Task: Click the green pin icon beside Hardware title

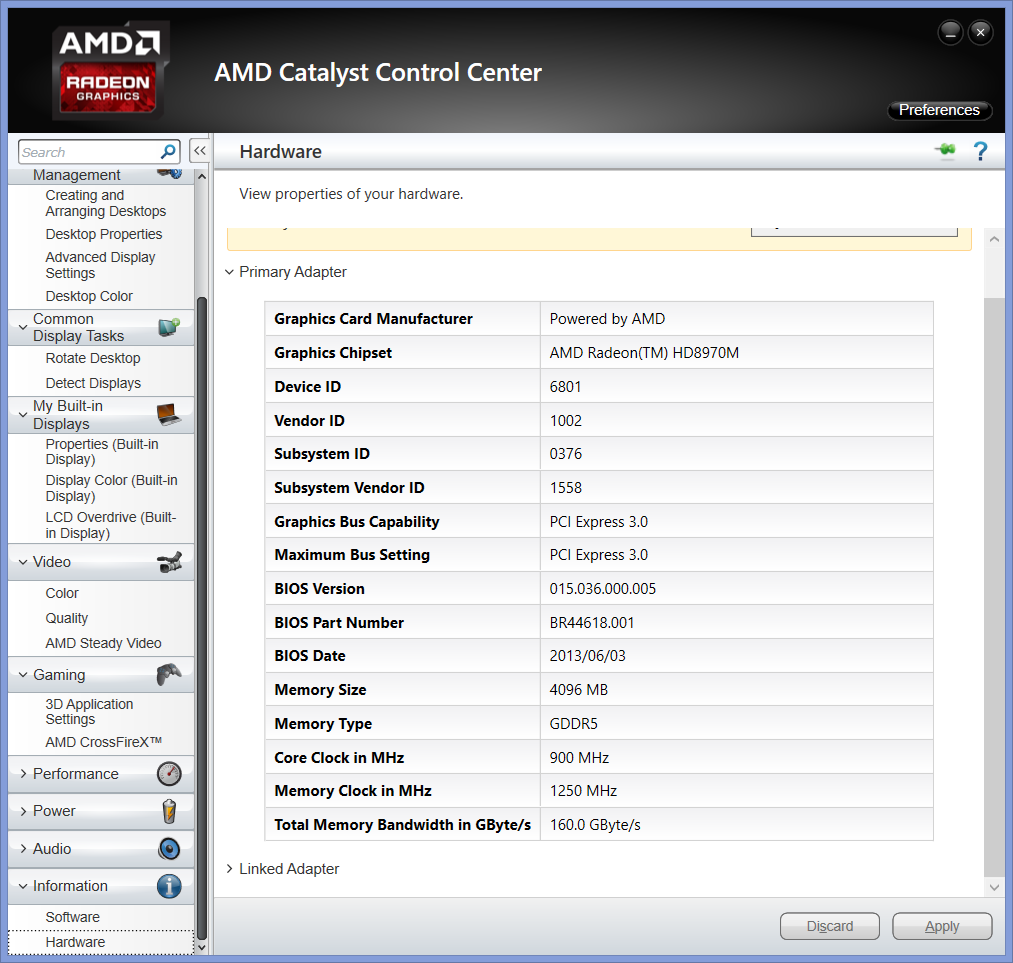Action: point(945,150)
